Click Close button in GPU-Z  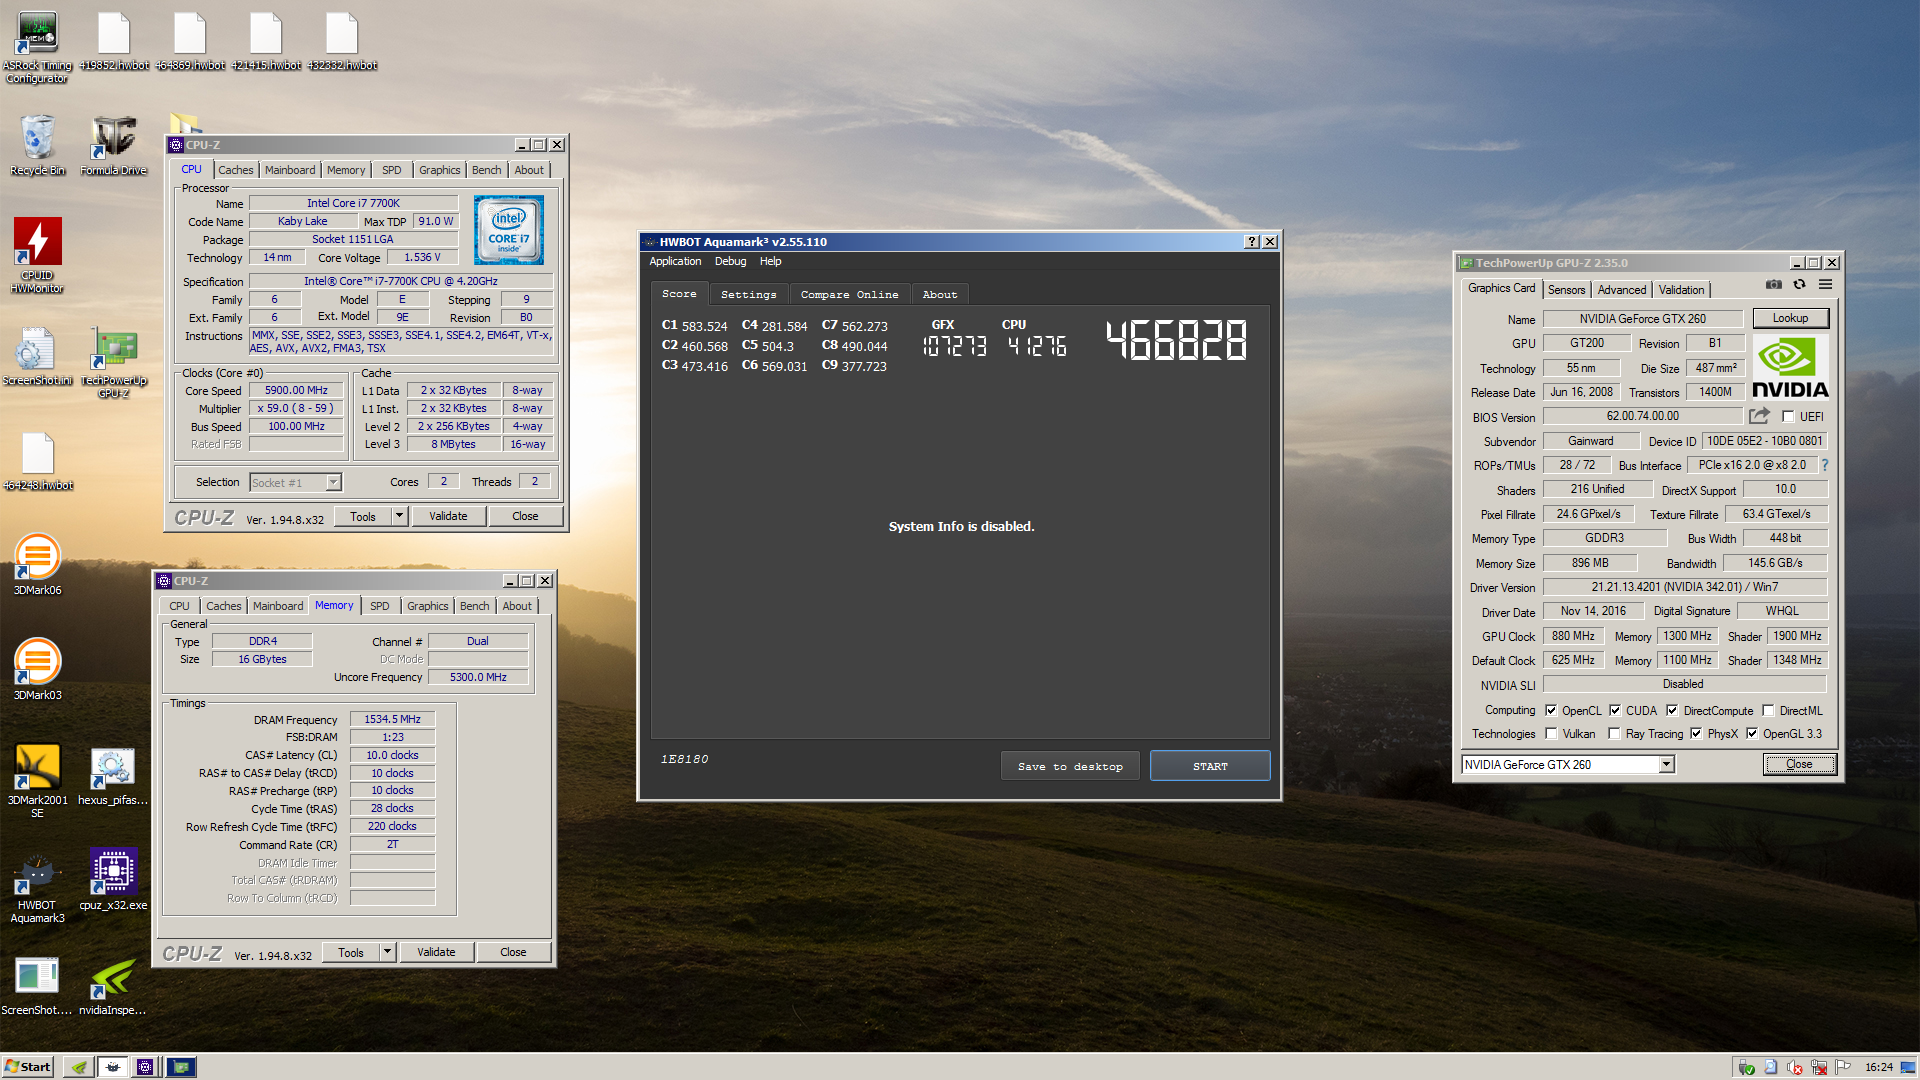pos(1799,764)
